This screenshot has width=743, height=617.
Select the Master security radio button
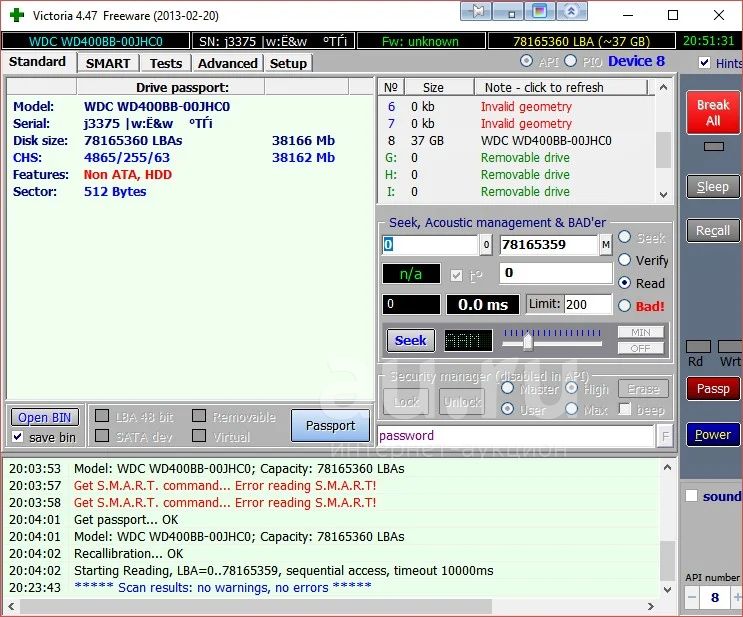[507, 388]
